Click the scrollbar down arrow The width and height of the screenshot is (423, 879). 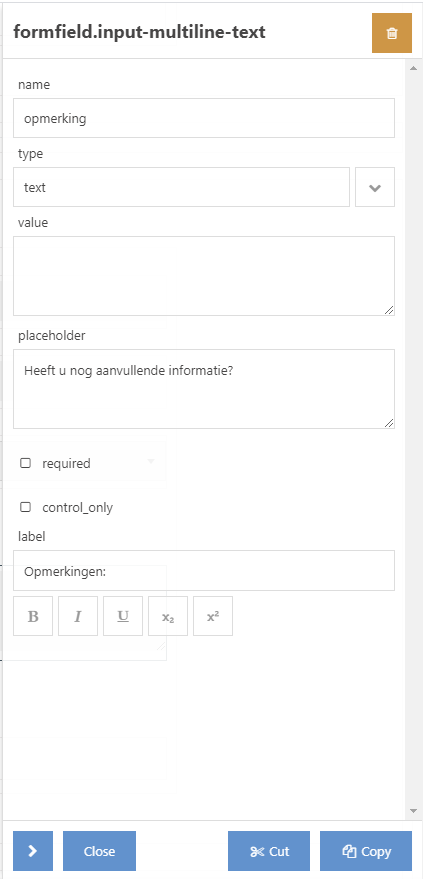click(x=413, y=811)
